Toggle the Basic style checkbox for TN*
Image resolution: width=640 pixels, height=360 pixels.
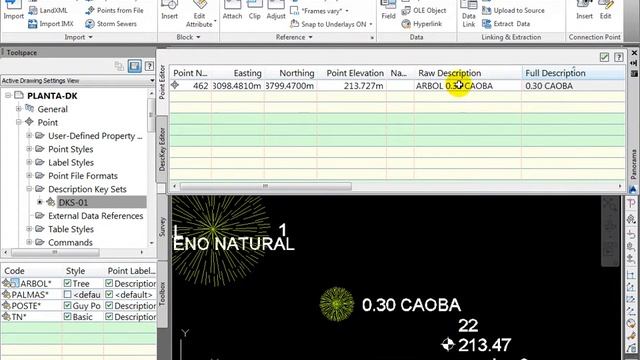coord(68,316)
